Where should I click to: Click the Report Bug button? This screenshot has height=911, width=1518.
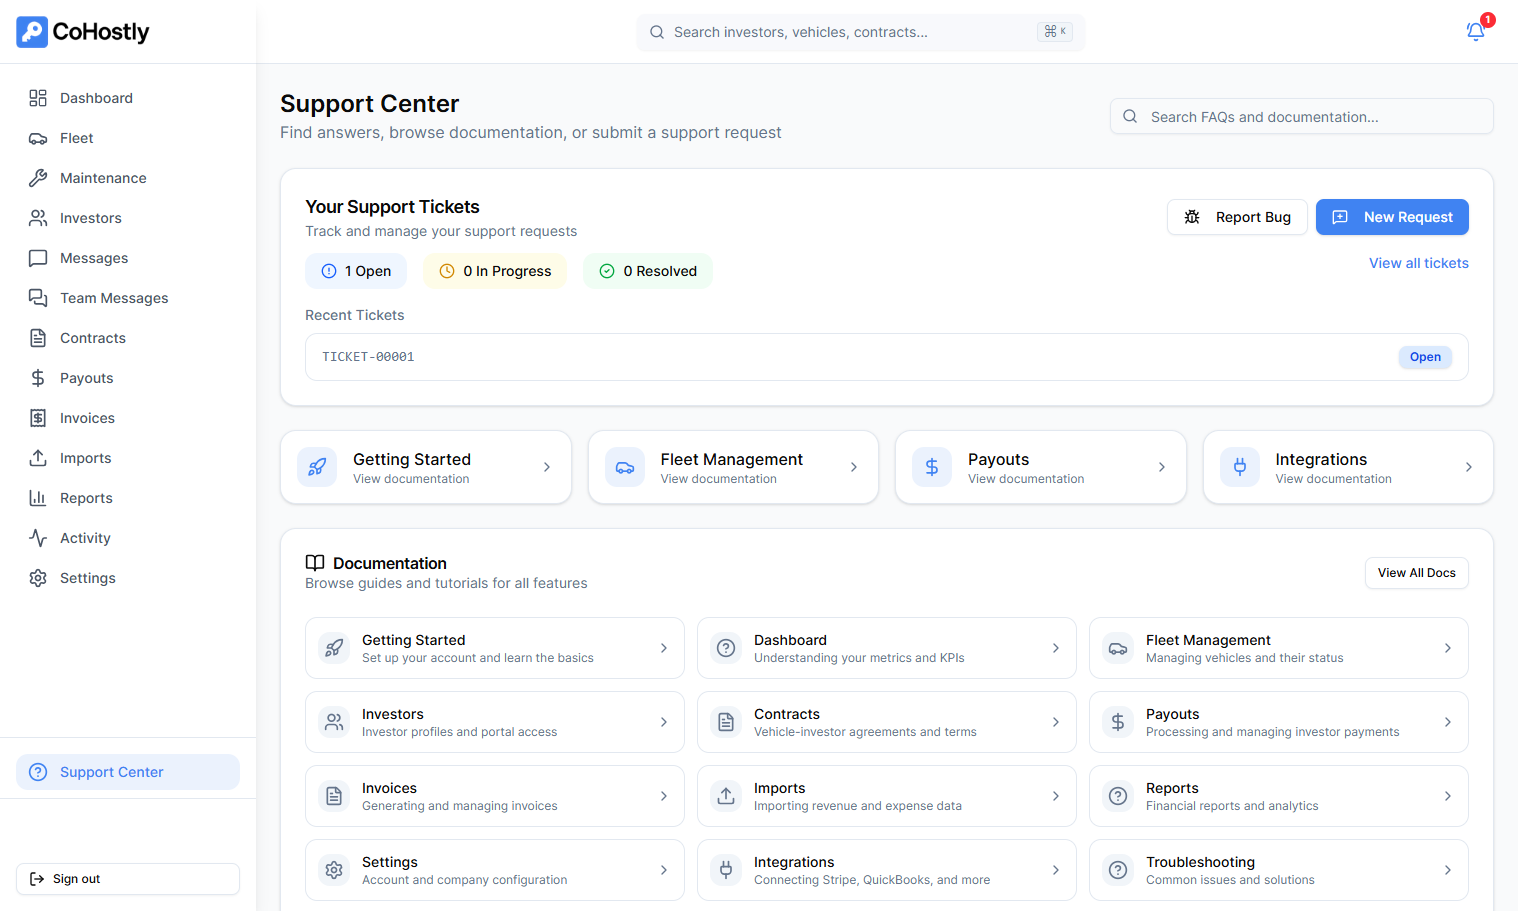[1237, 216]
